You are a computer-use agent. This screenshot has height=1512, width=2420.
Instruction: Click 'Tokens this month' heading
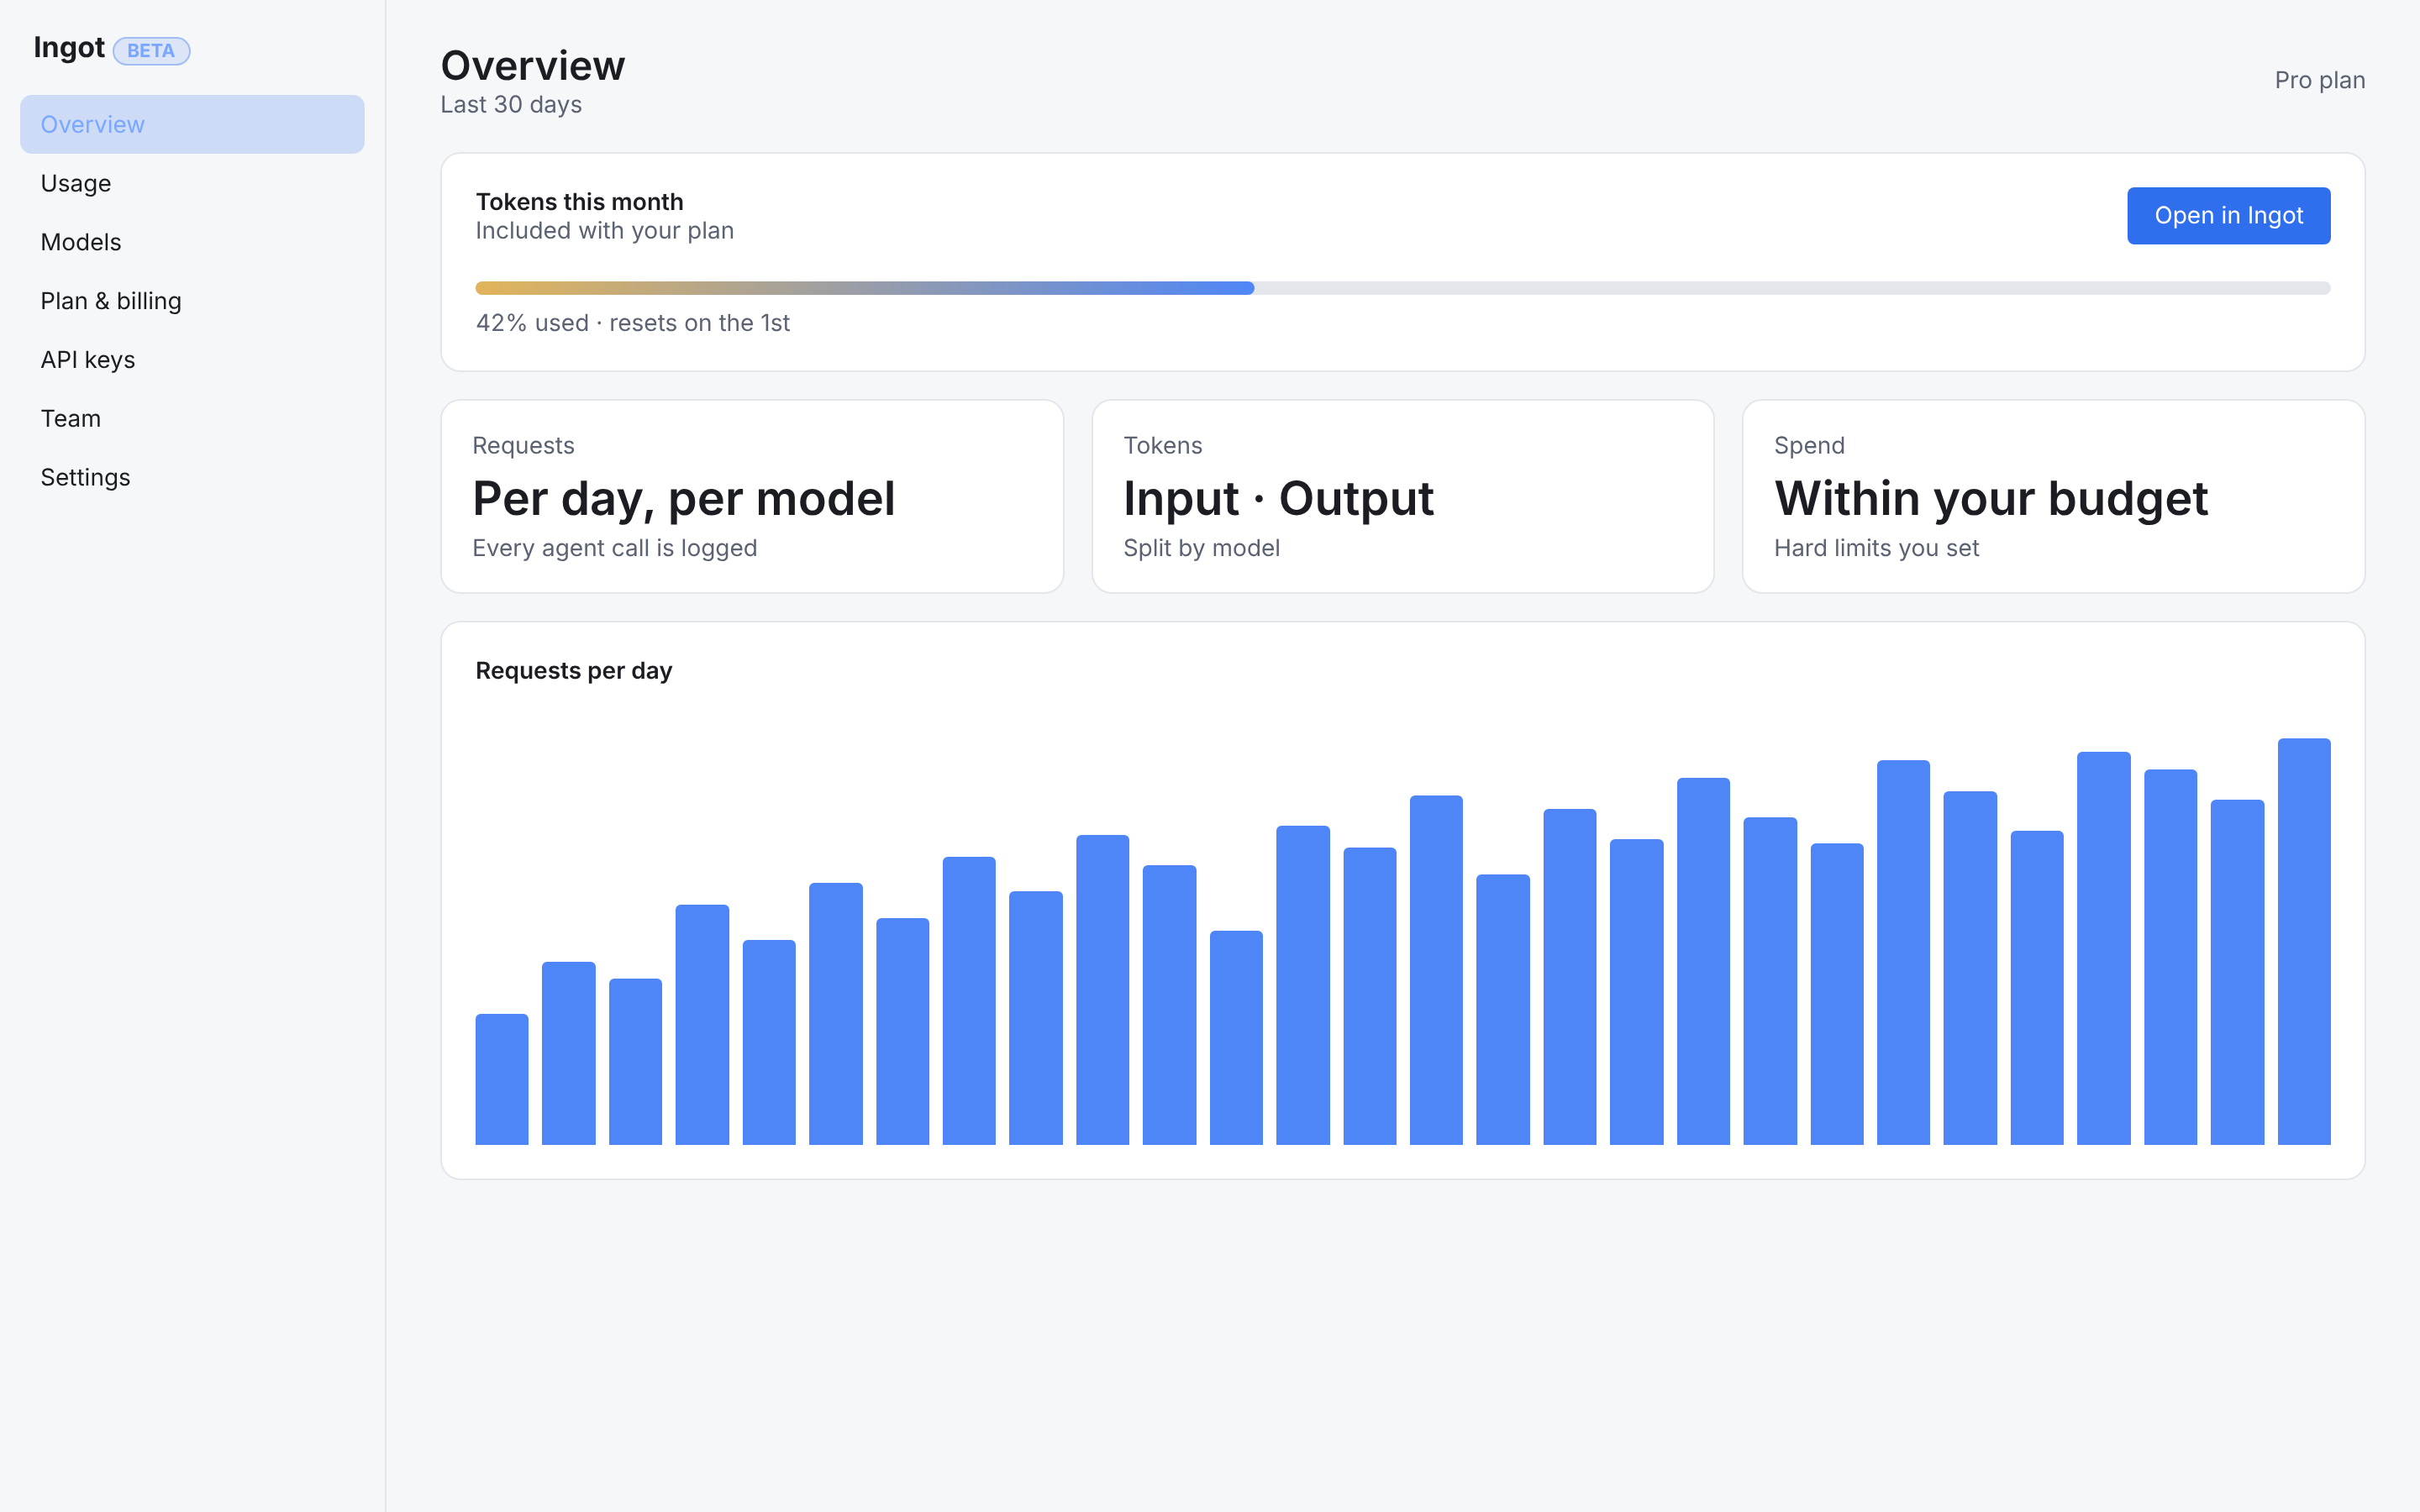[x=579, y=202]
